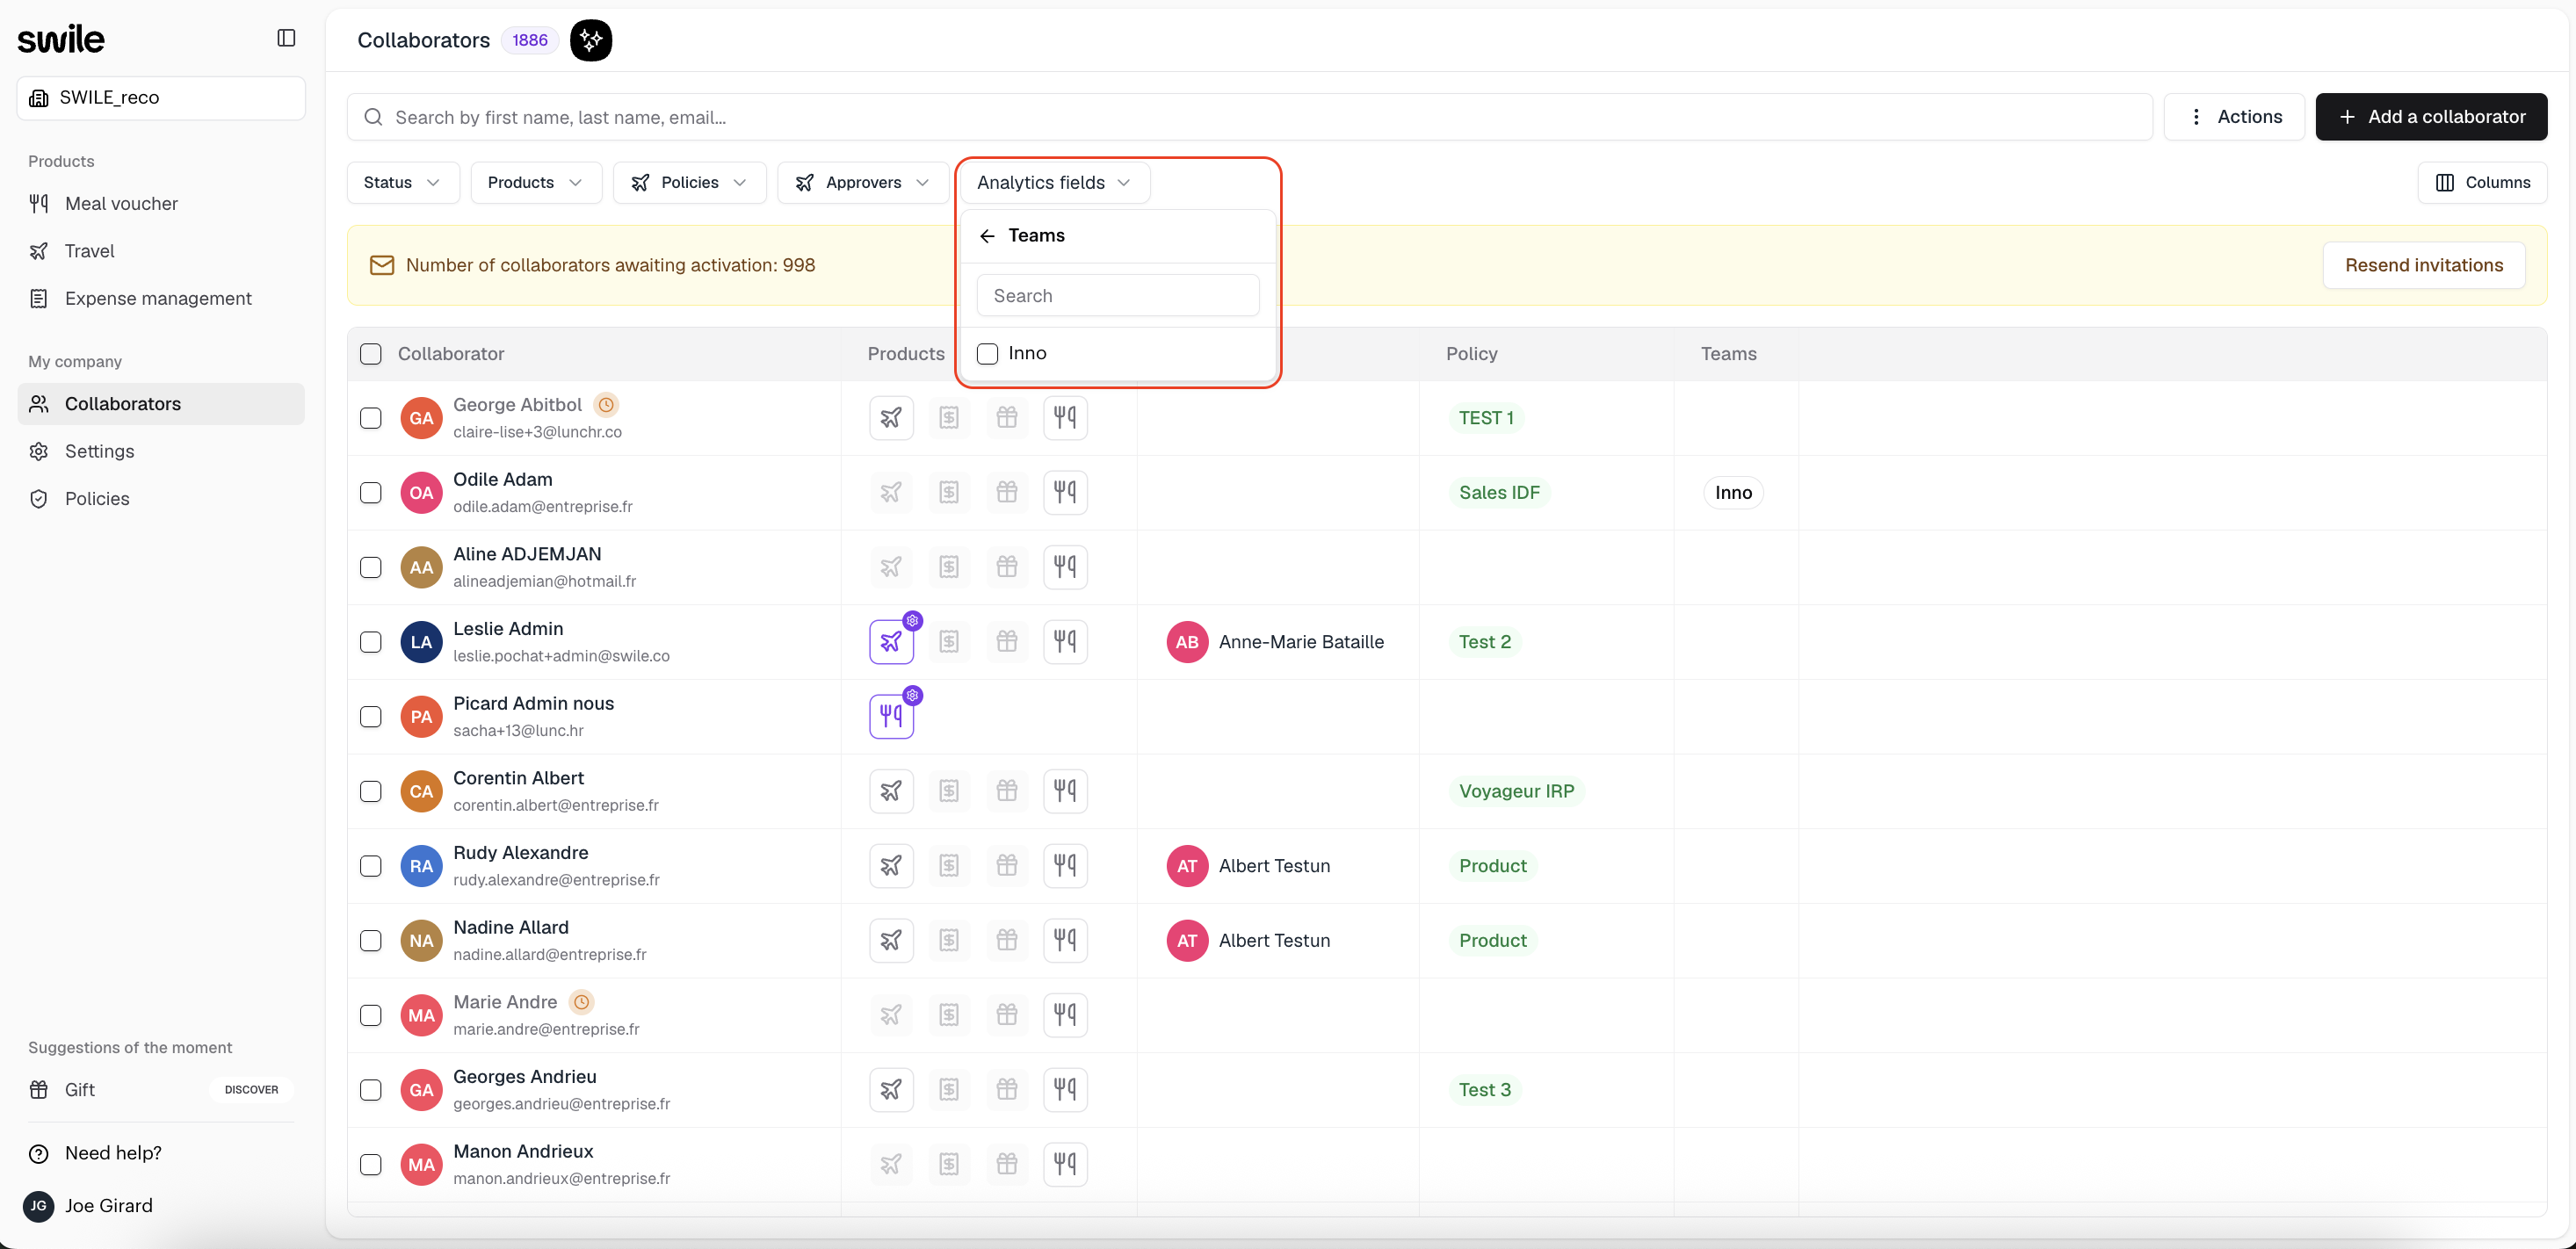Click George Abitbol's travel plane icon
2576x1249 pixels.
891,418
